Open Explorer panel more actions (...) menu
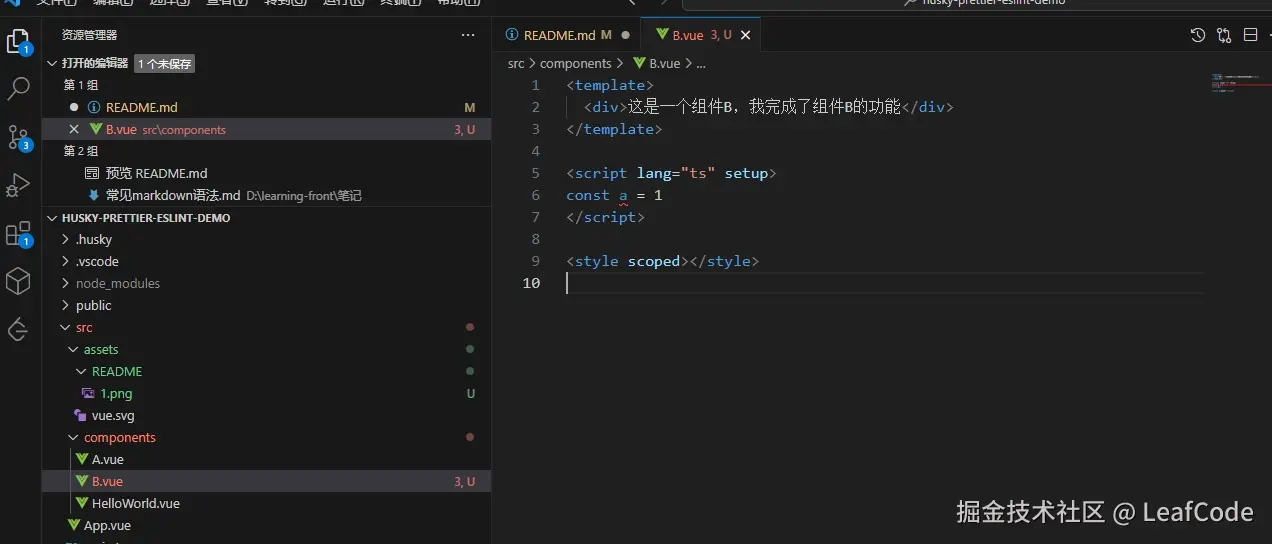This screenshot has width=1272, height=544. [468, 35]
